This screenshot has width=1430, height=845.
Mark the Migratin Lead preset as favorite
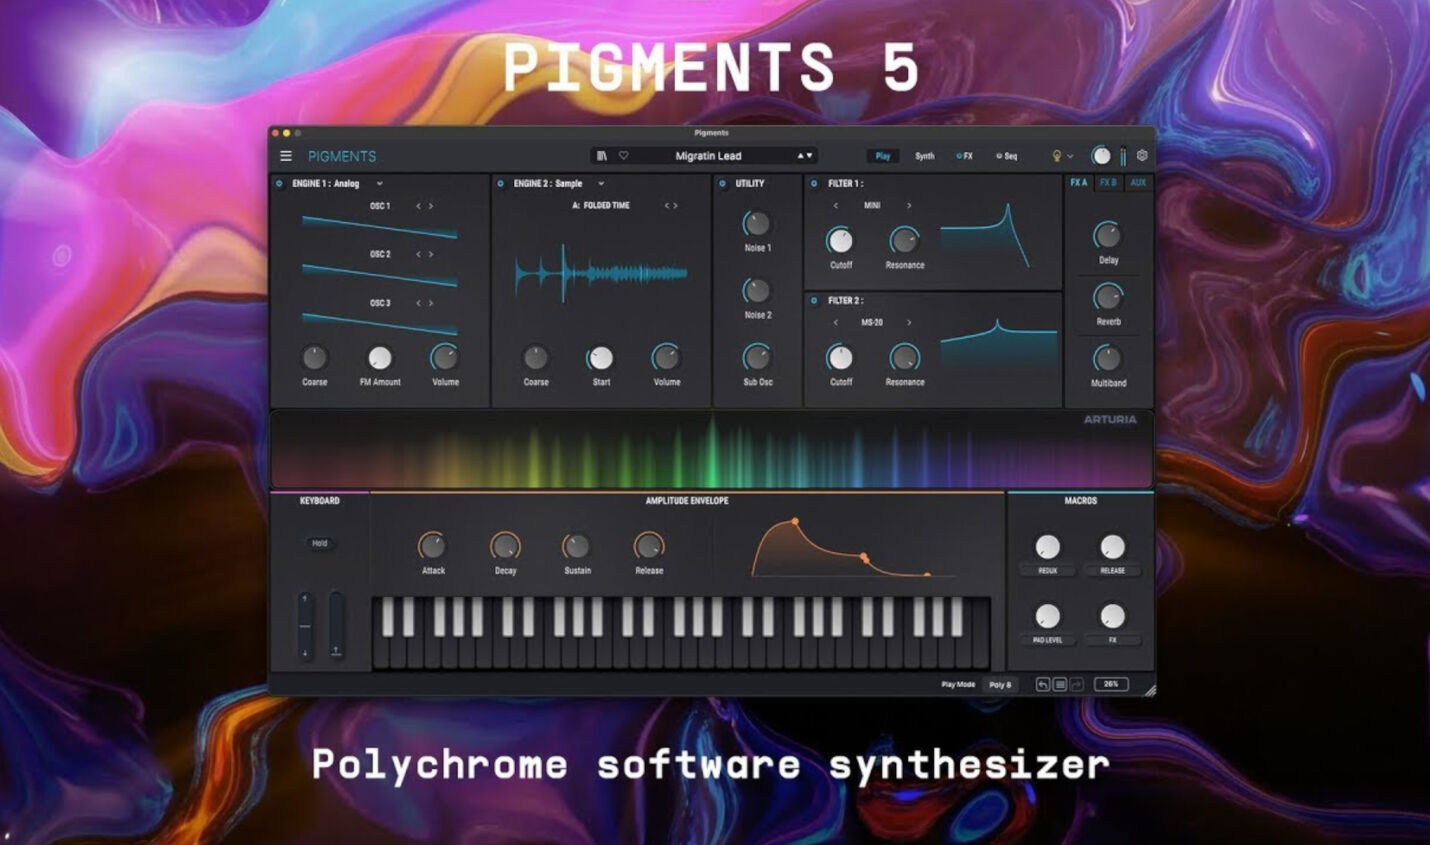point(624,155)
